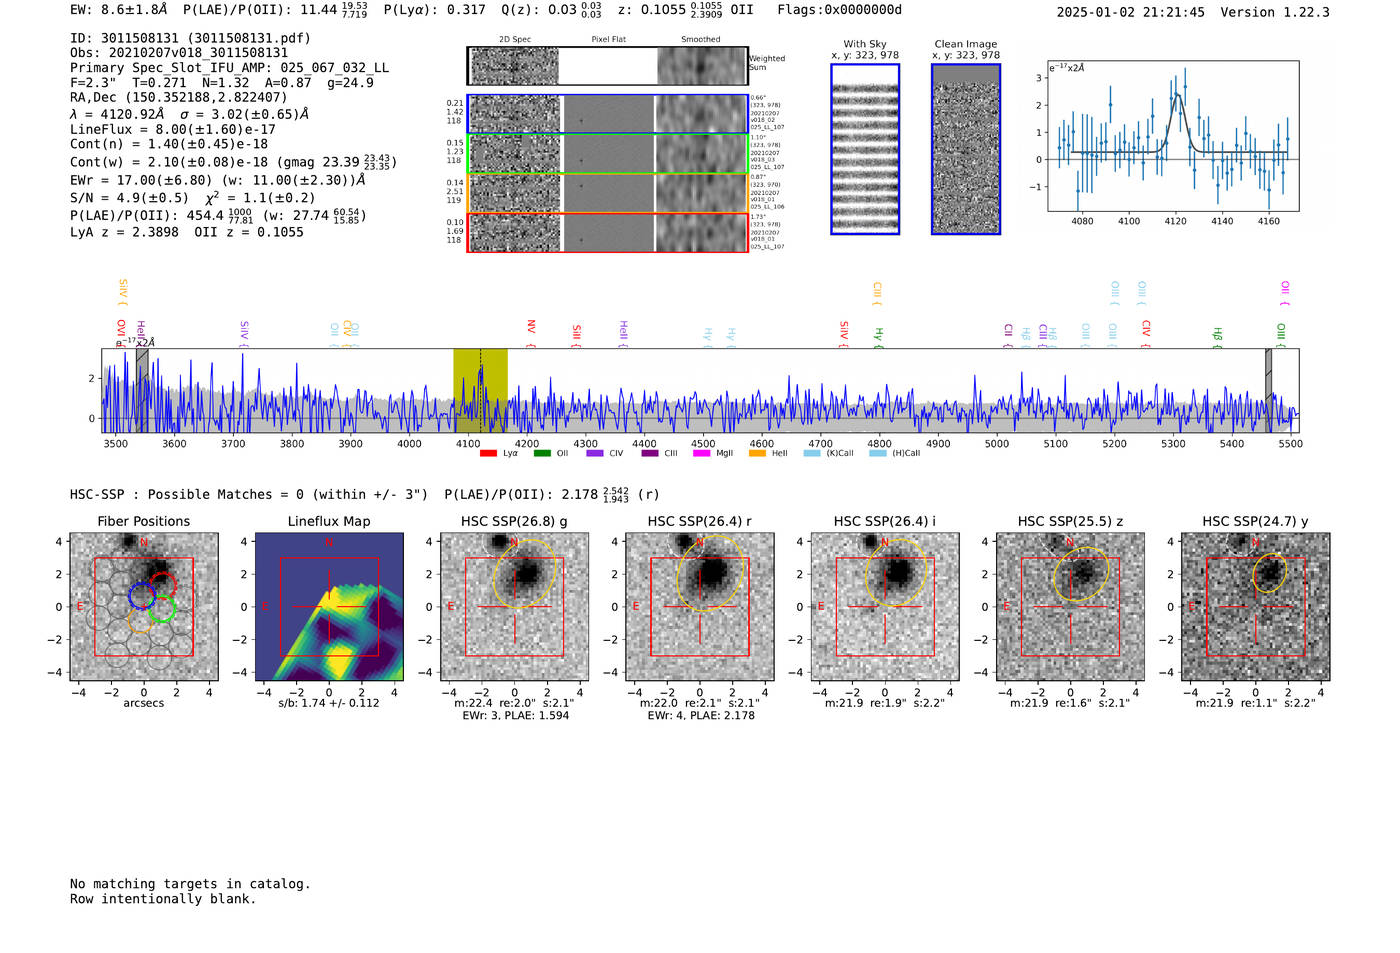Open the Clean Image cutout
Screen dimensions: 1400x953
coord(966,149)
